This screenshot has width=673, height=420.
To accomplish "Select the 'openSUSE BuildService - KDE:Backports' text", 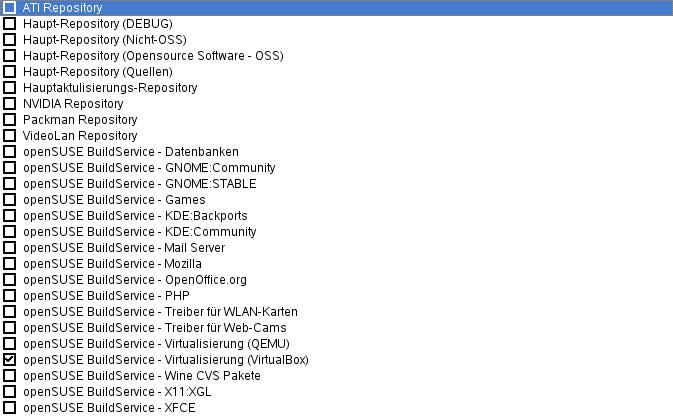I will (136, 216).
